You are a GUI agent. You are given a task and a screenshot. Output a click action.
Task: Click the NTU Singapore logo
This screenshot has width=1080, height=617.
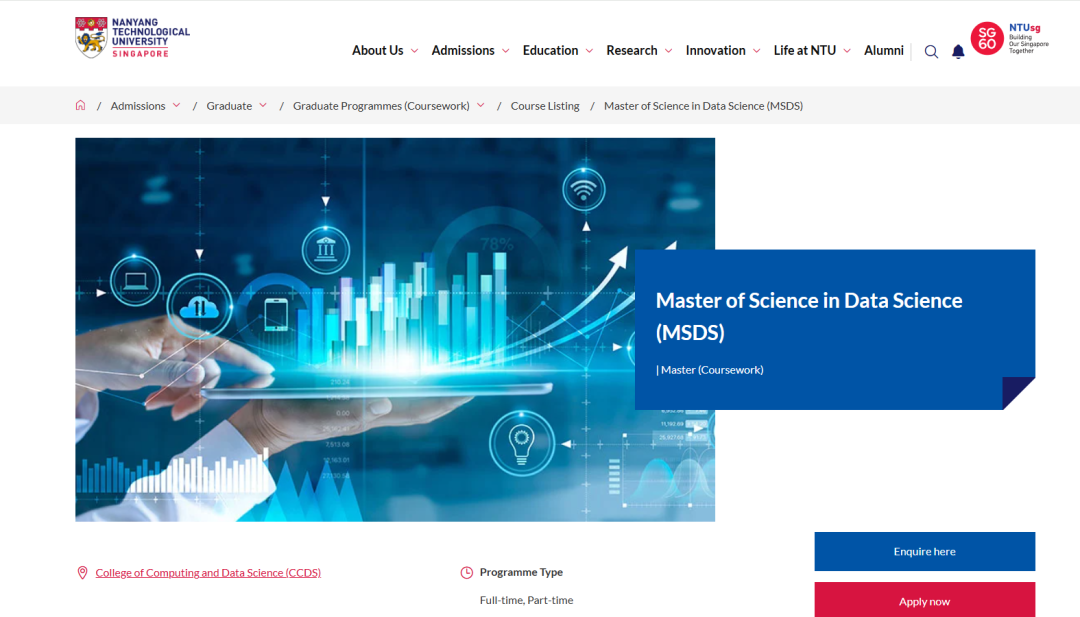pos(132,37)
